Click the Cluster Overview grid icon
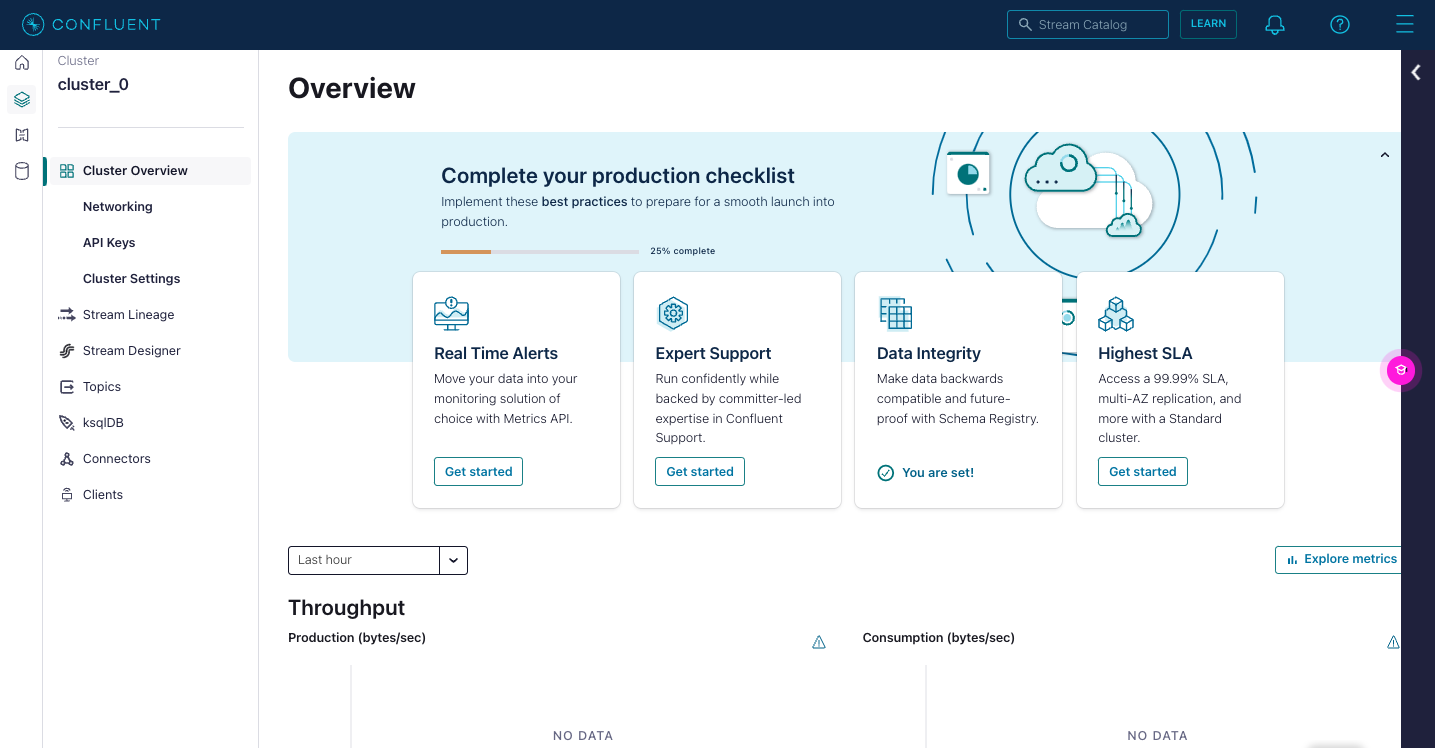 67,171
